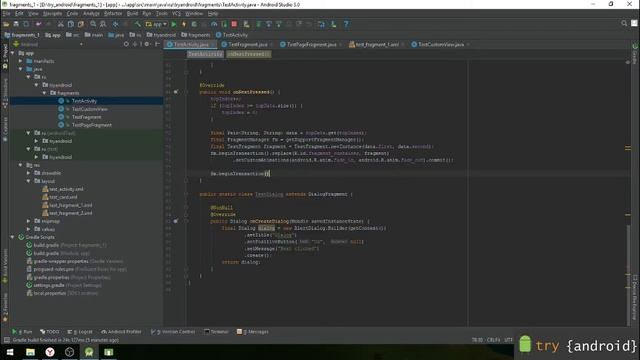640x360 pixels.
Task: Click the Open folder toolbar icon
Action: coord(6,24)
